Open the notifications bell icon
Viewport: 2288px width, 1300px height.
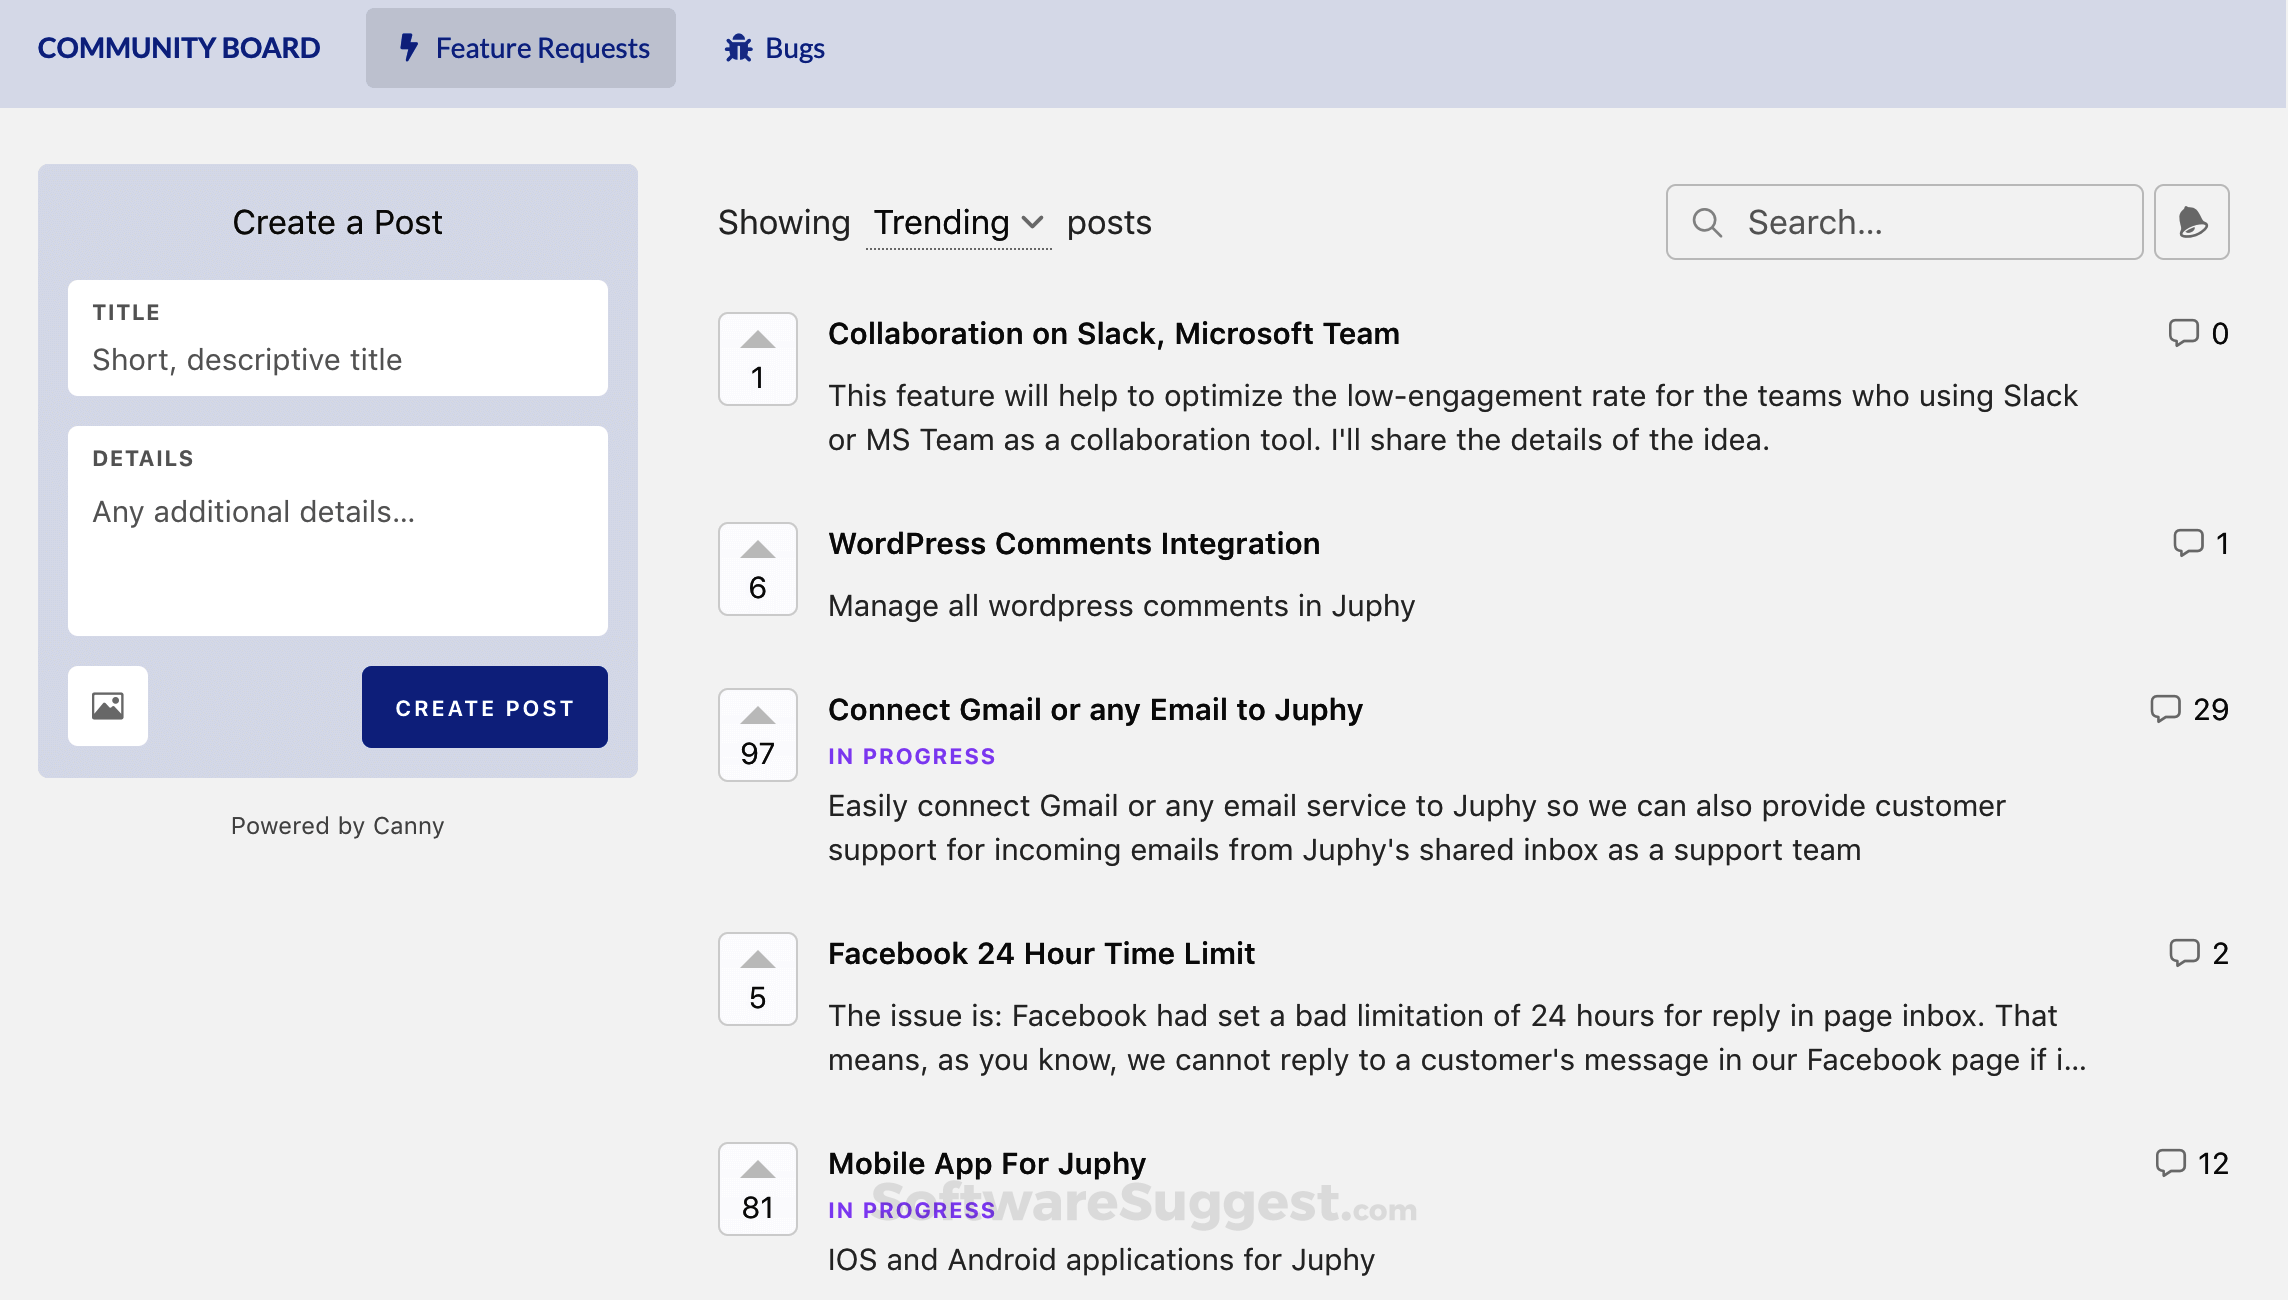(2191, 222)
